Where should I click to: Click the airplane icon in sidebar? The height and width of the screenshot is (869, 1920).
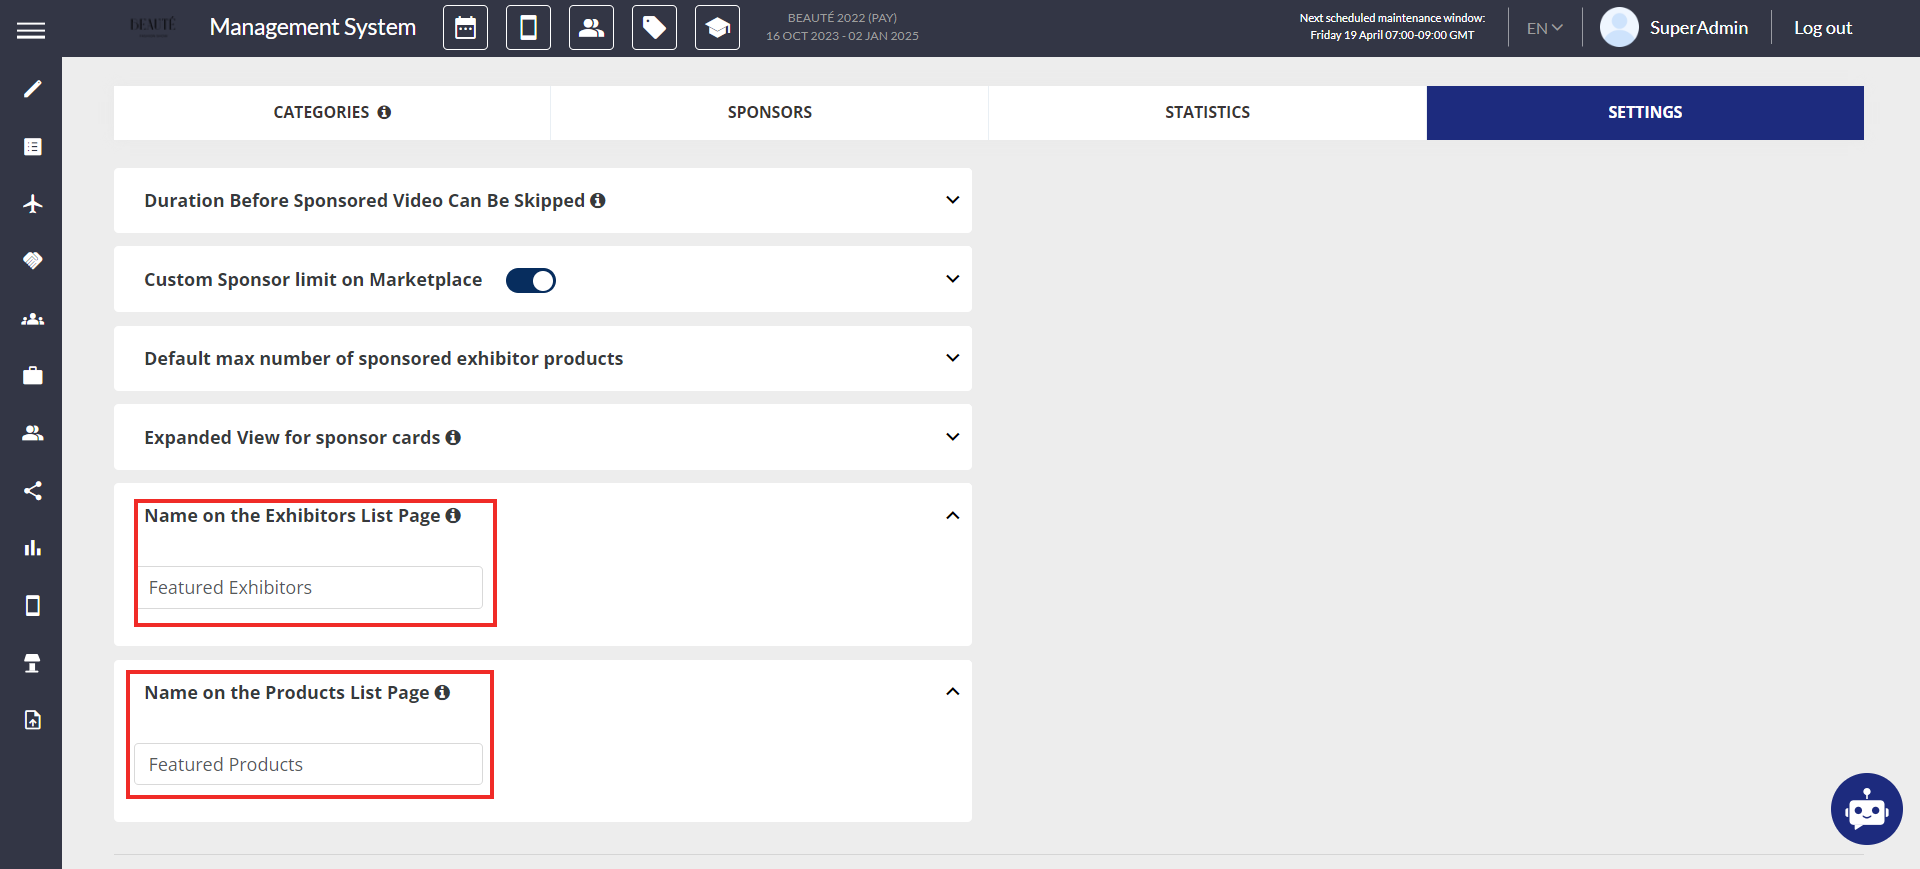(33, 204)
